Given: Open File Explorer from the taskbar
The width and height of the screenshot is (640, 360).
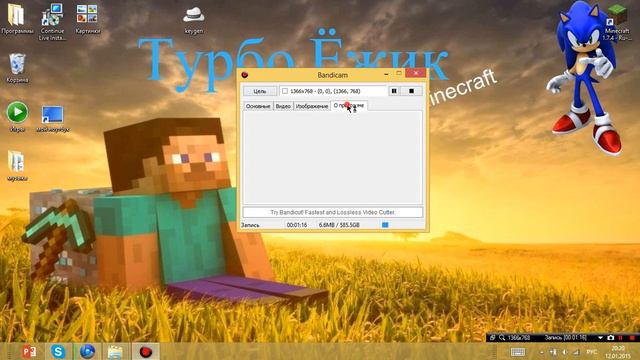Looking at the screenshot, I should (115, 351).
